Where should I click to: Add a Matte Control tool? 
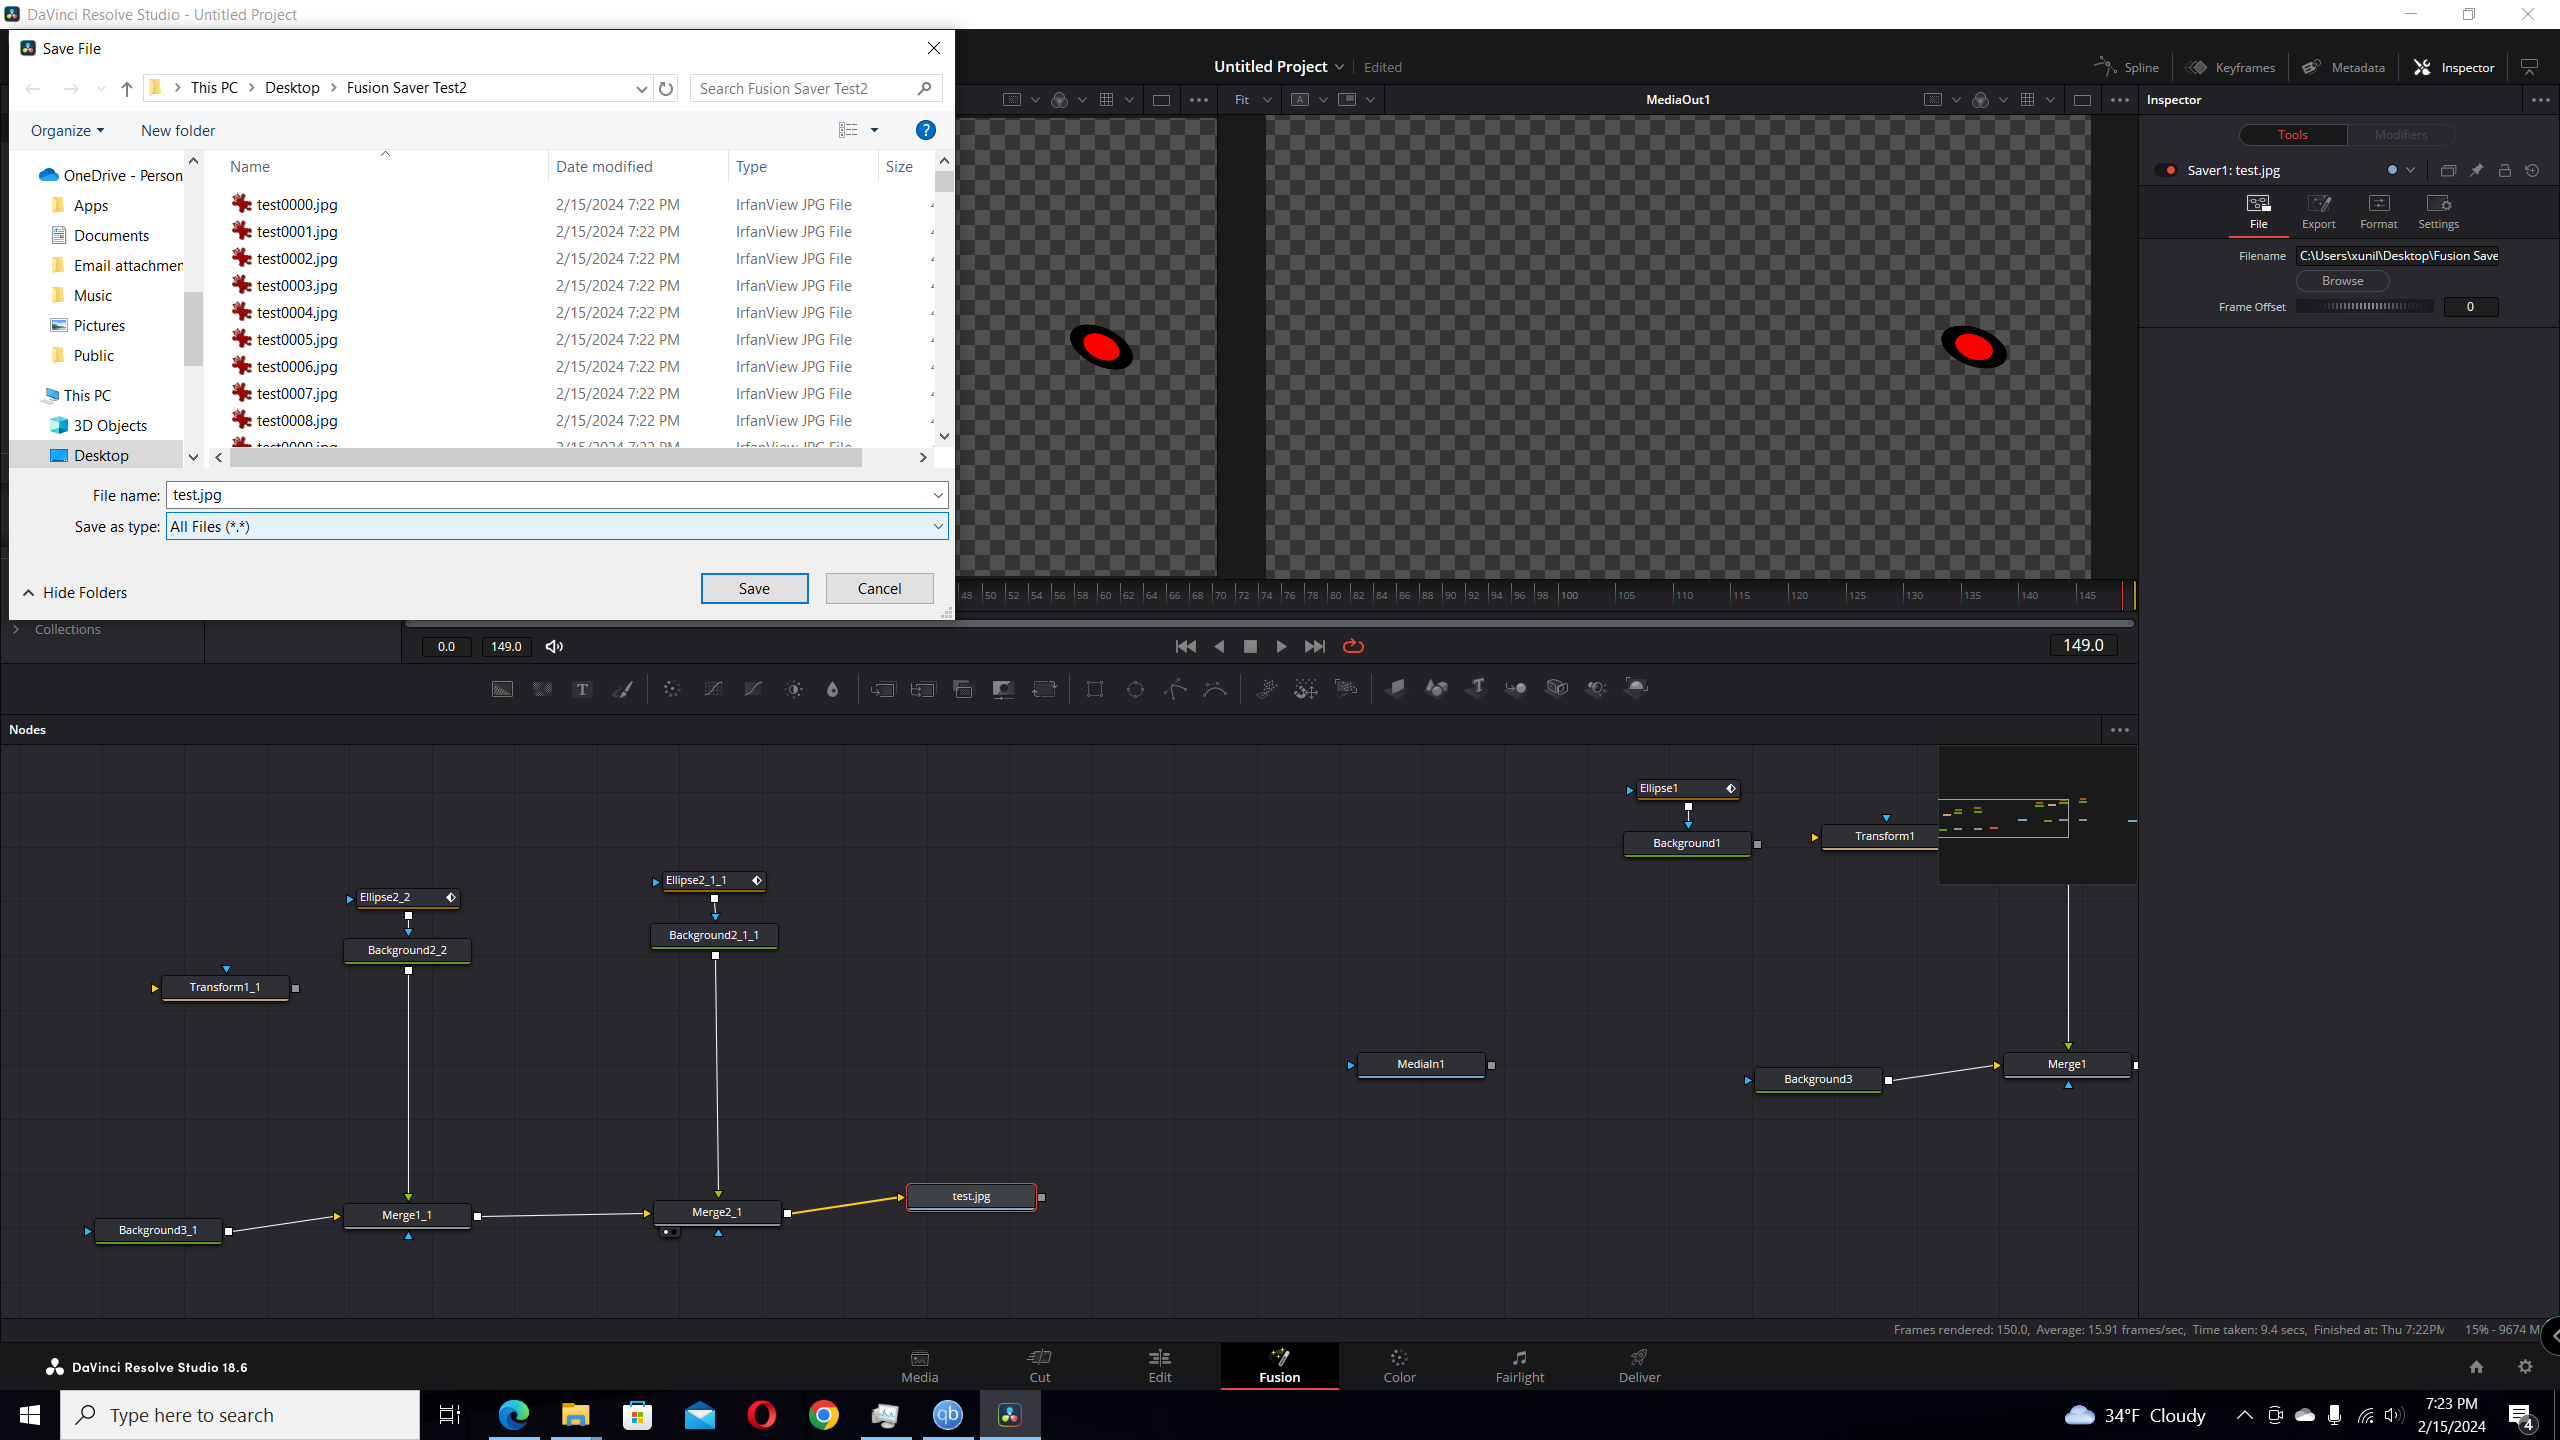click(x=1003, y=689)
